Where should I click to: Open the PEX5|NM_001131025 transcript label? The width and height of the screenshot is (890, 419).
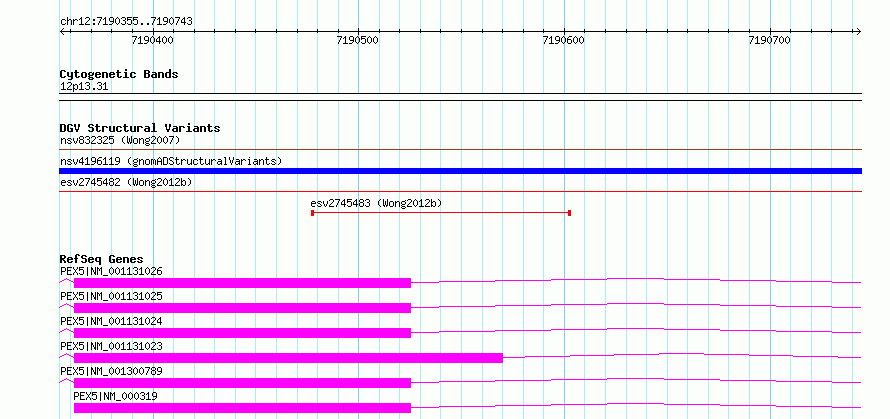pyautogui.click(x=111, y=296)
